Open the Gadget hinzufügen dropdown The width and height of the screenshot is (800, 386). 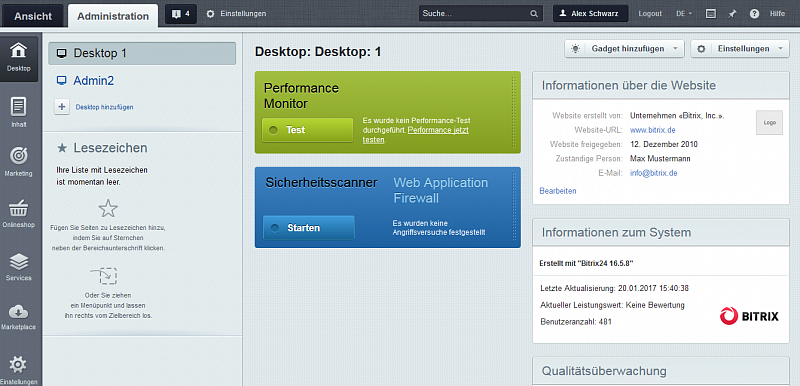pos(624,49)
